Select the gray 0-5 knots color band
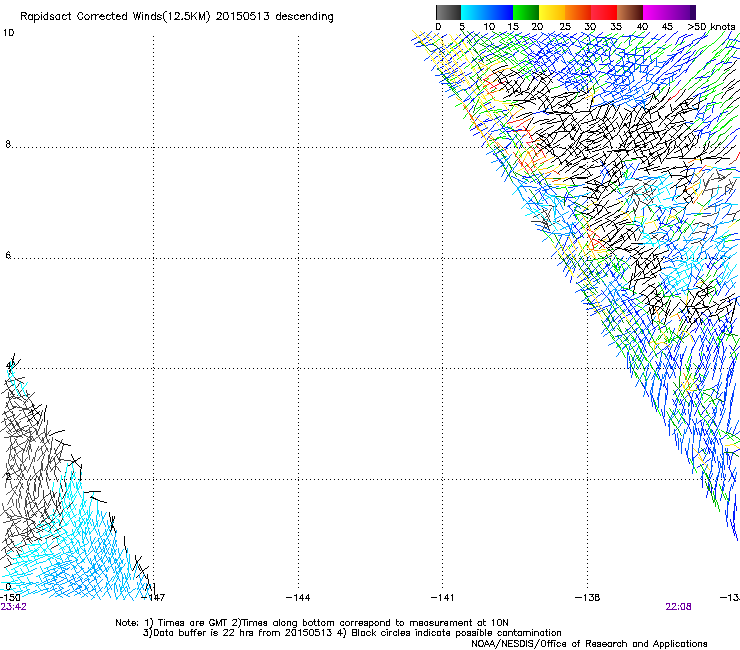740x650 pixels. (448, 12)
